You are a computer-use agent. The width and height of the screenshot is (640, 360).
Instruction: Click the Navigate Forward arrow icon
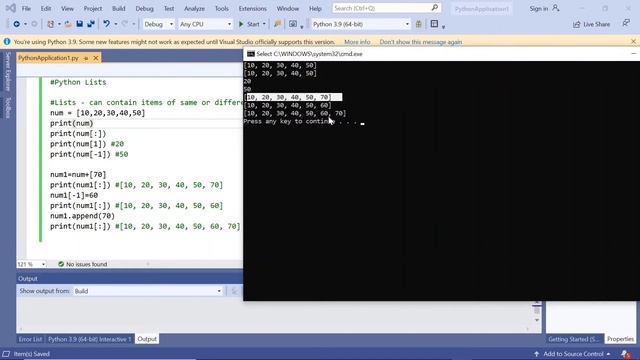(35, 24)
